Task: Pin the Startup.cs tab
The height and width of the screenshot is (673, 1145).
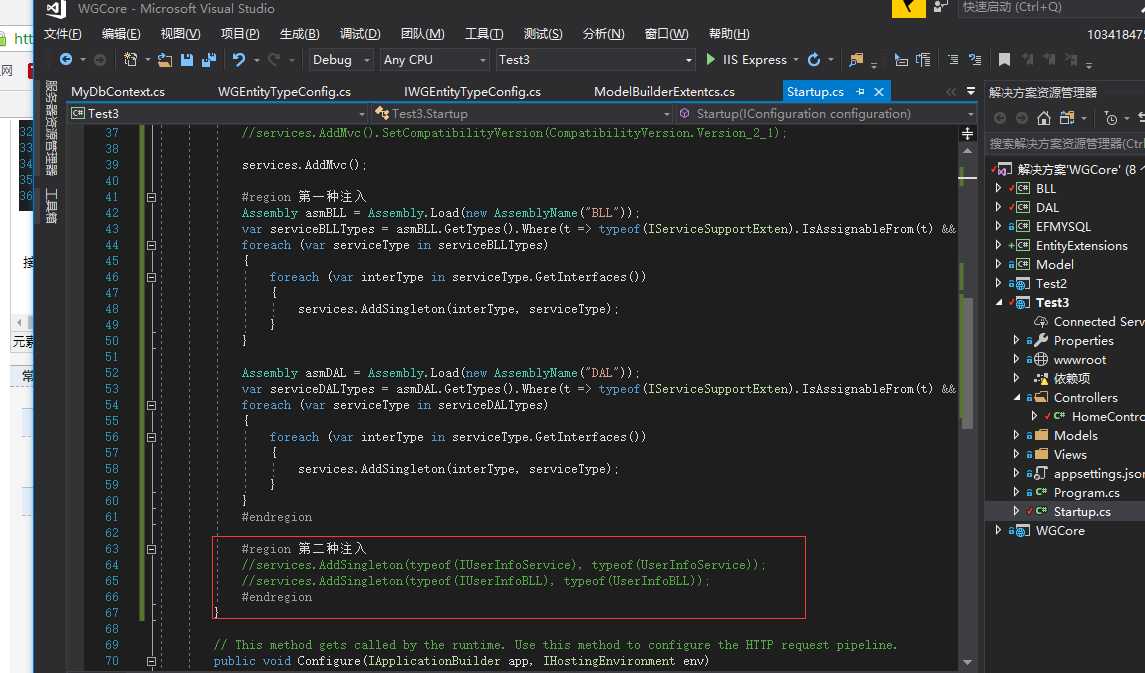Action: [860, 92]
